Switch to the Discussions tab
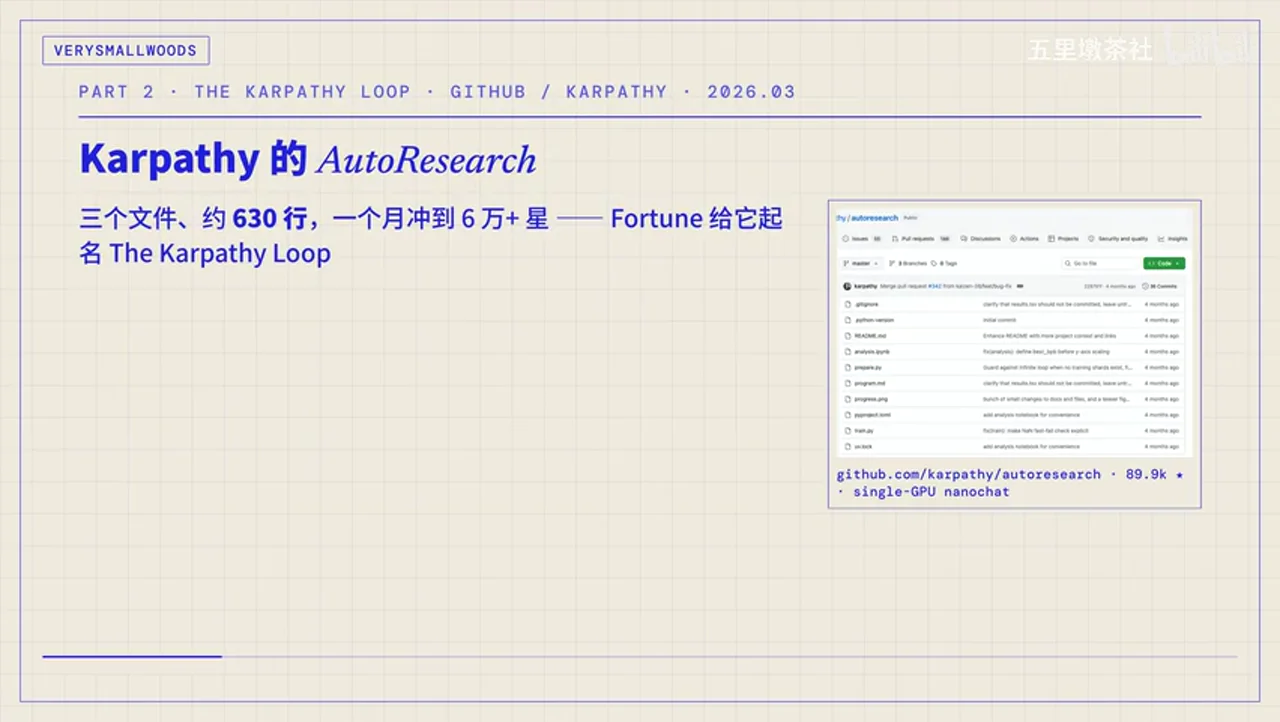1280x722 pixels. tap(980, 239)
